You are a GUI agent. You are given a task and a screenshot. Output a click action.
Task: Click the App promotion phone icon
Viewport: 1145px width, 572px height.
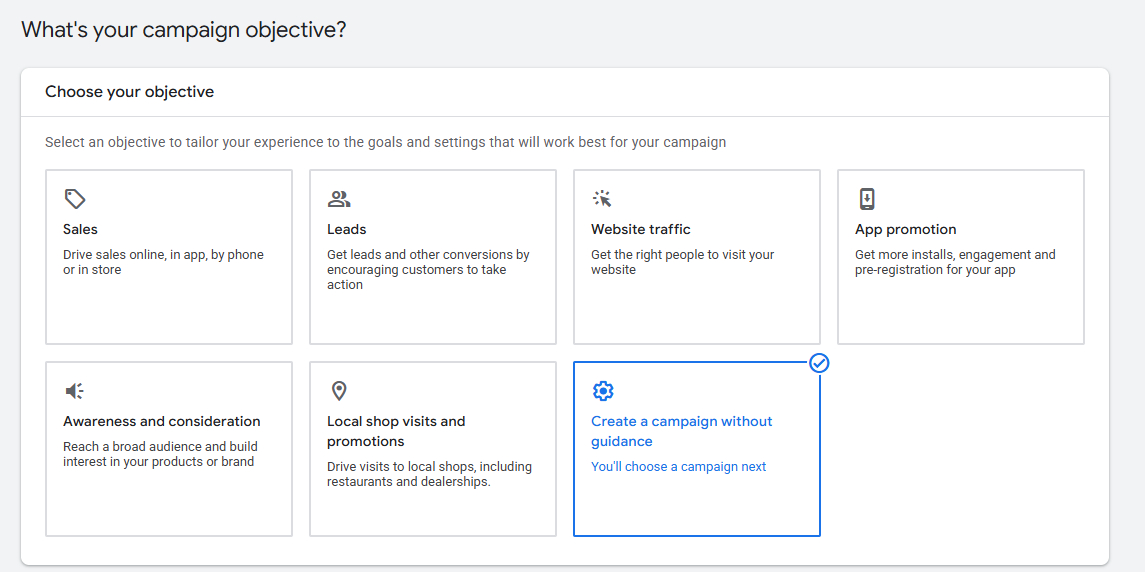[867, 199]
